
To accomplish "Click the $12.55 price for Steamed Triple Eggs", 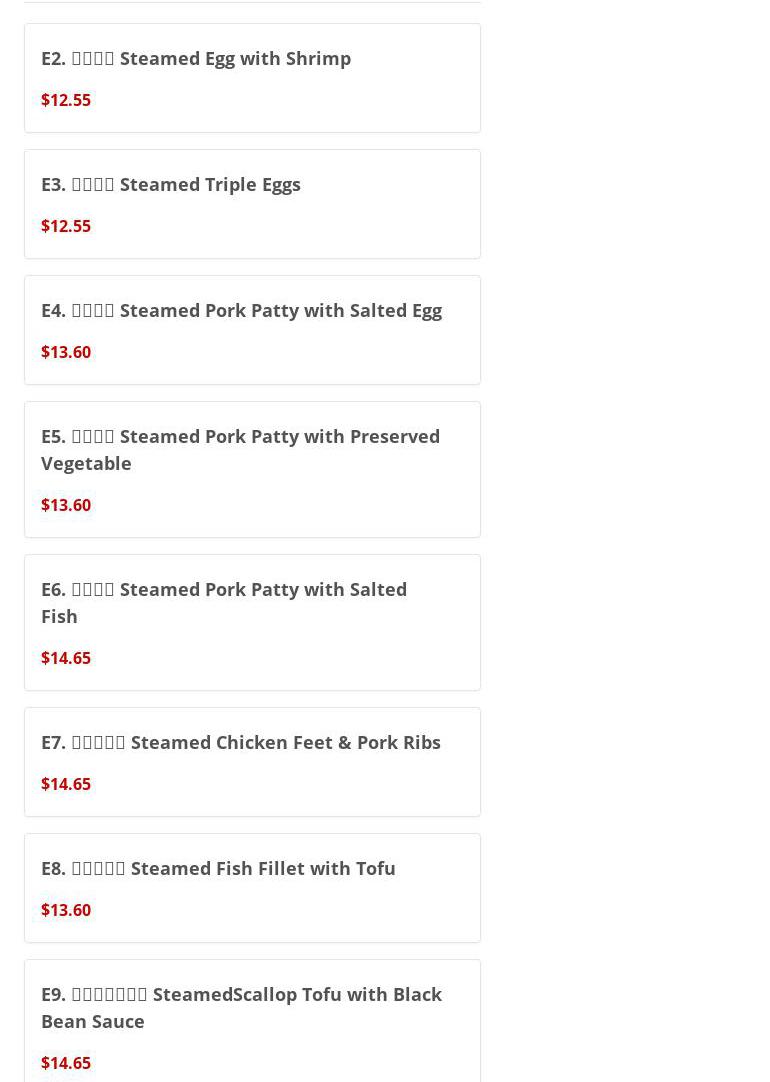I will 66,226.
